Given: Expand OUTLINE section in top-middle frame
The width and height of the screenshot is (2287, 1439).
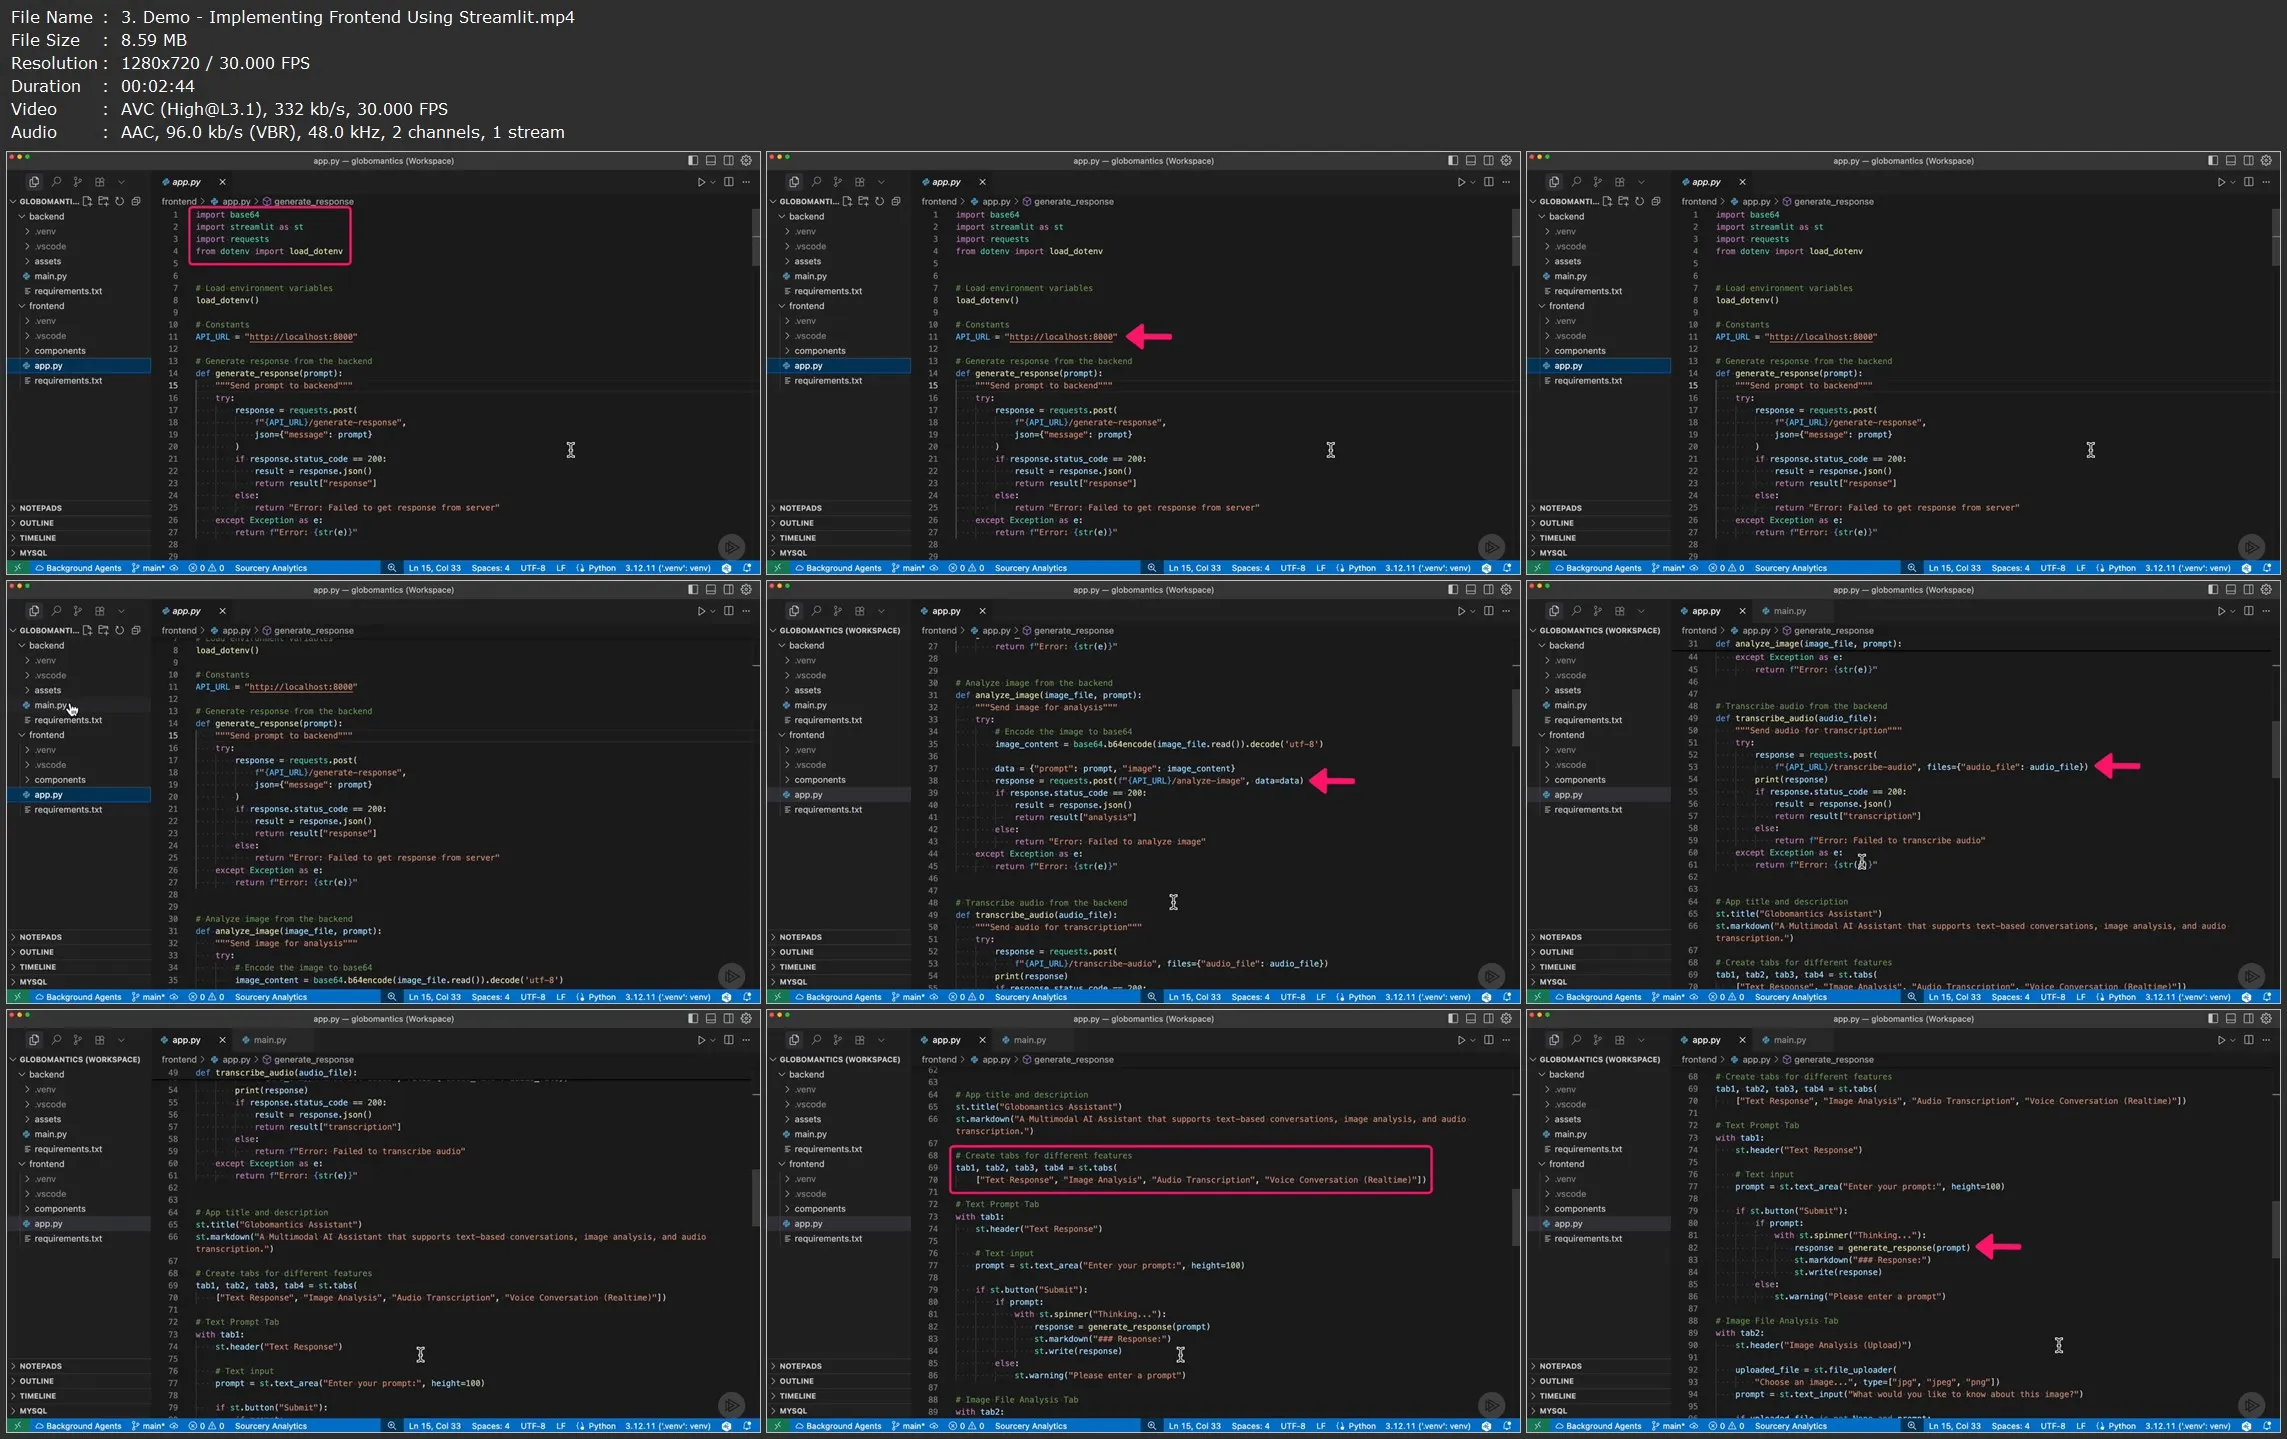Looking at the screenshot, I should [840, 523].
